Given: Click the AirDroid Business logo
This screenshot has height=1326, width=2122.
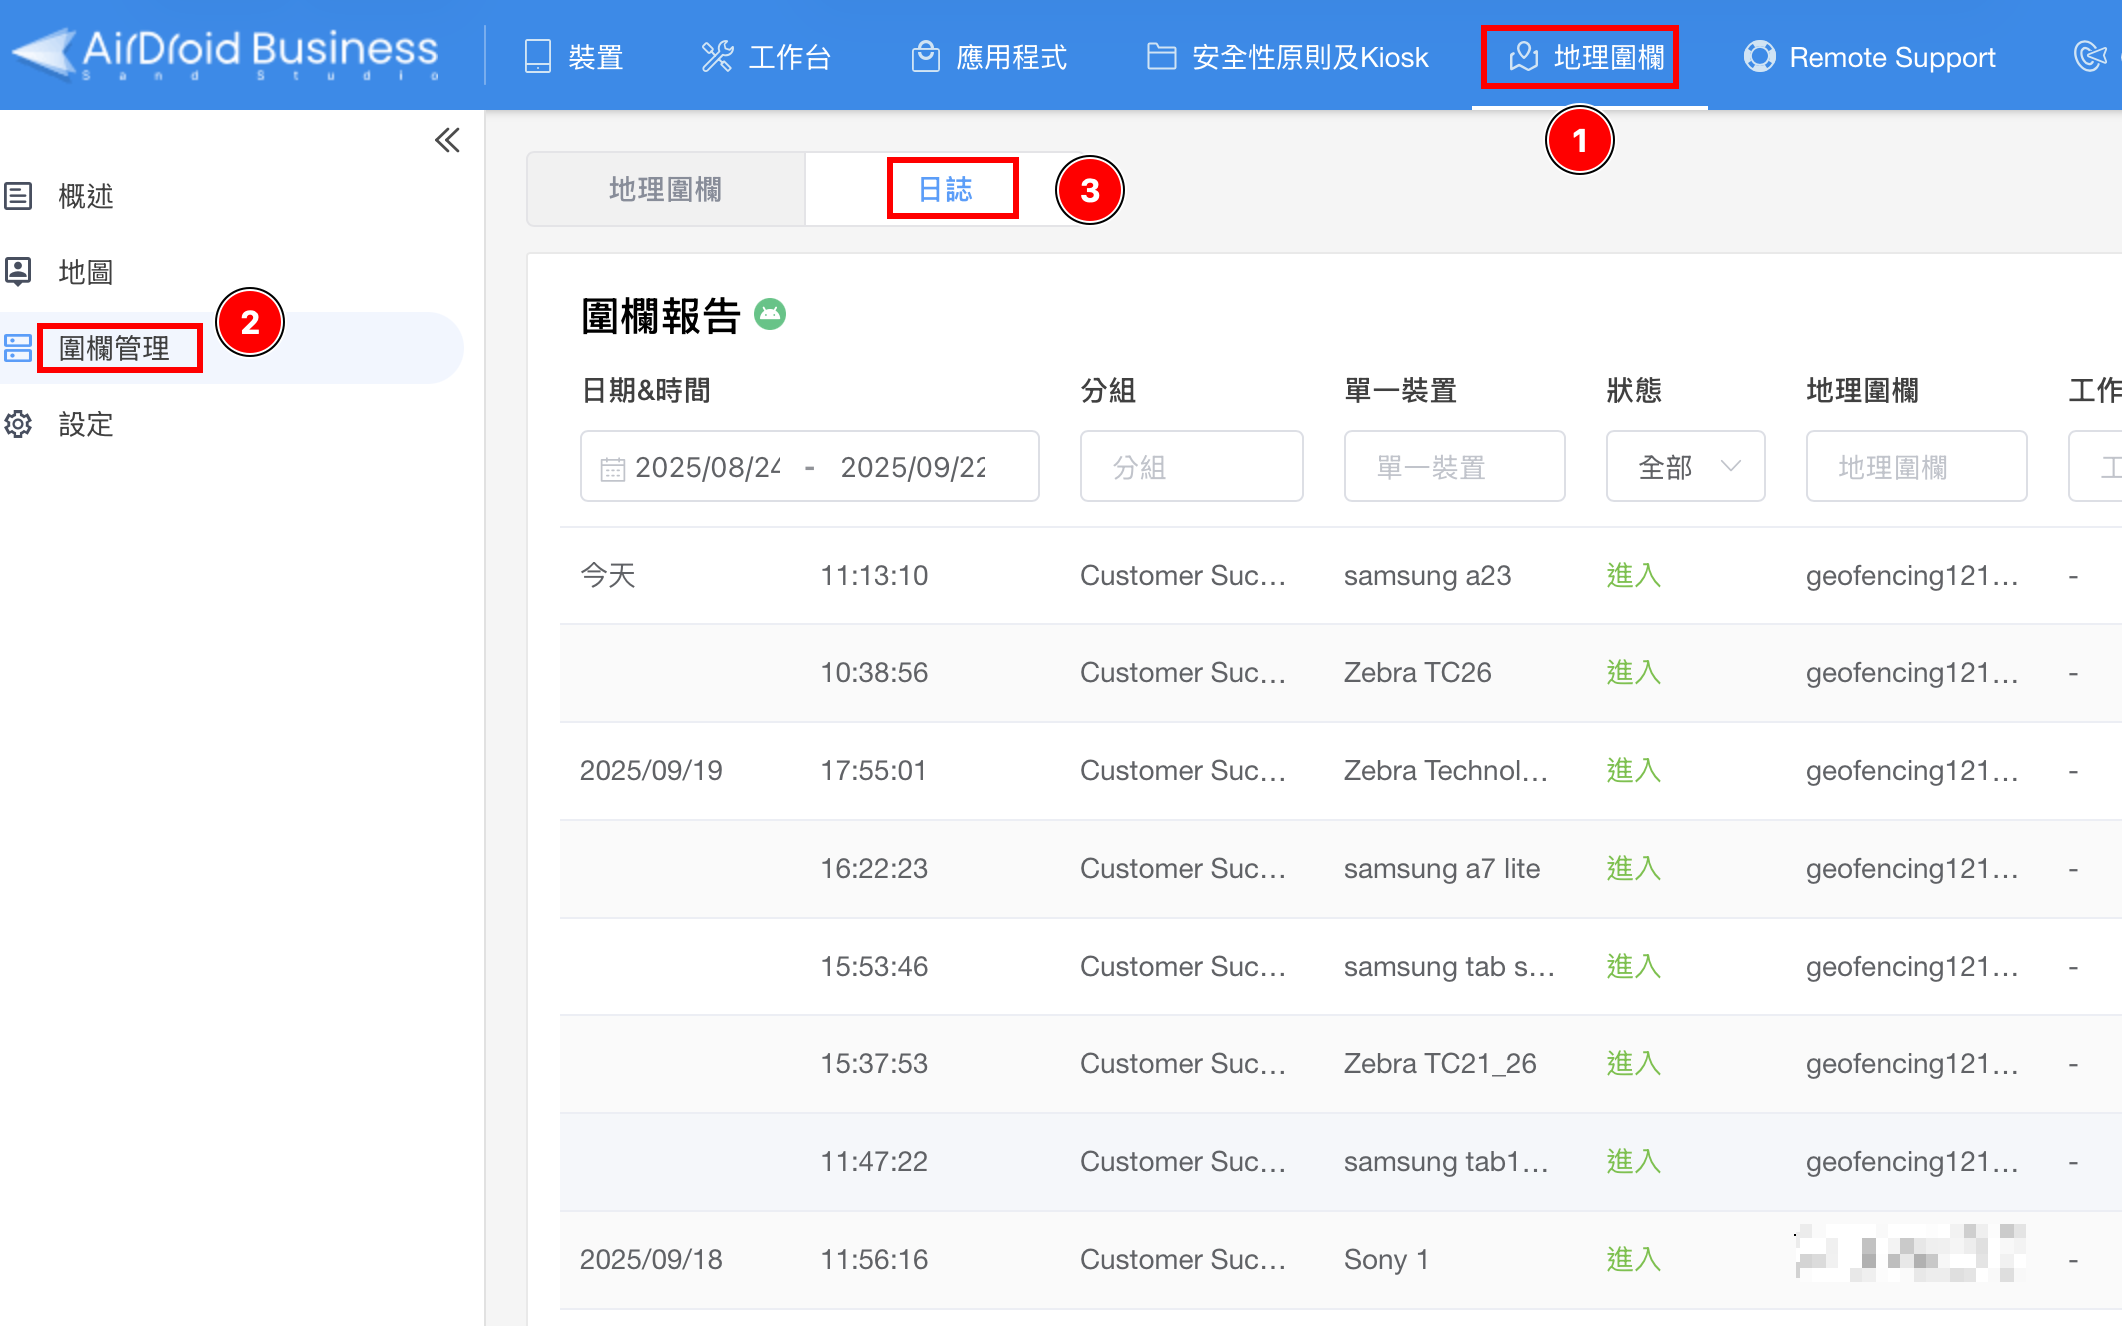Looking at the screenshot, I should pyautogui.click(x=226, y=53).
